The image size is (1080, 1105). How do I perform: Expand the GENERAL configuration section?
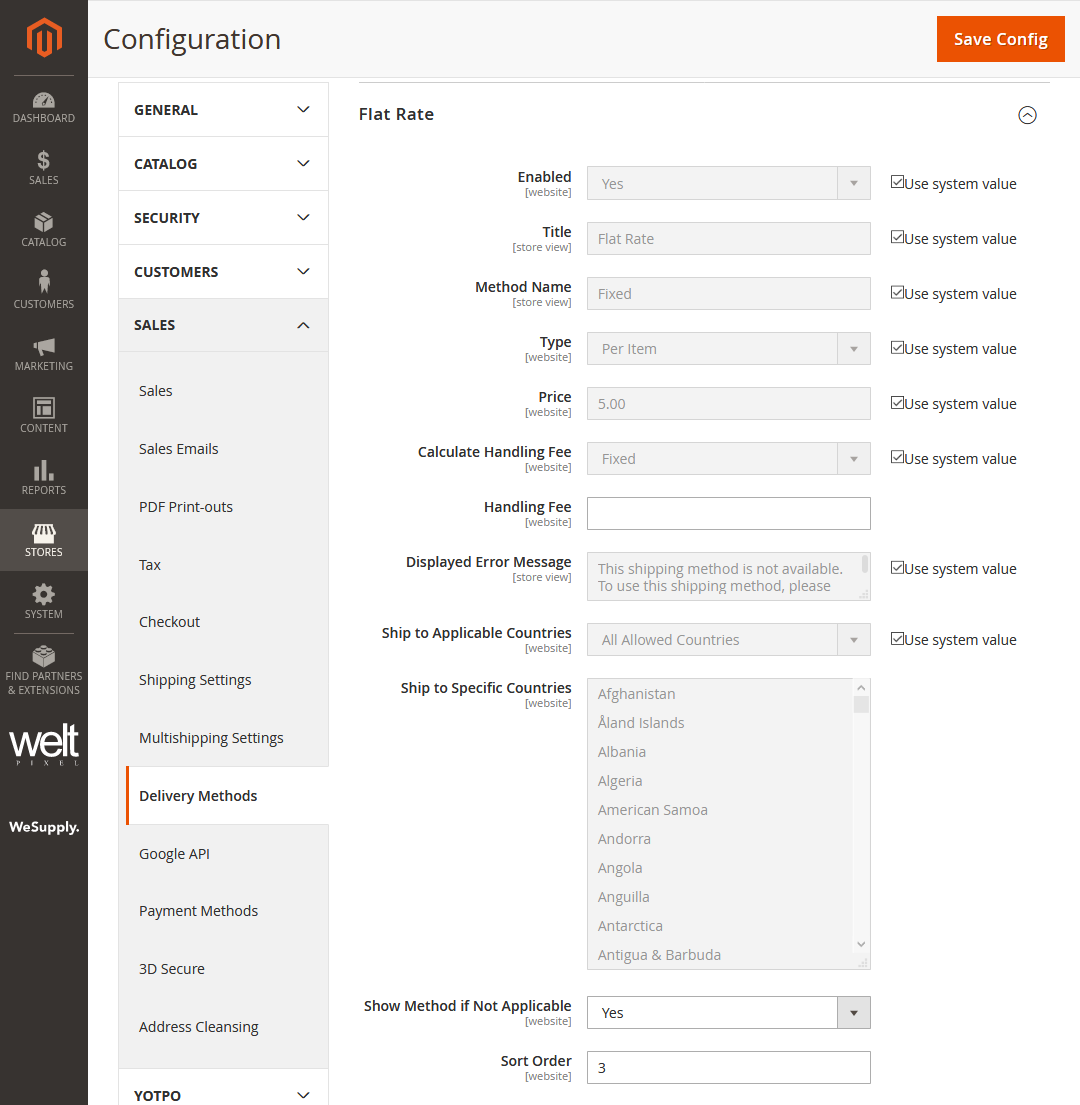click(x=223, y=110)
